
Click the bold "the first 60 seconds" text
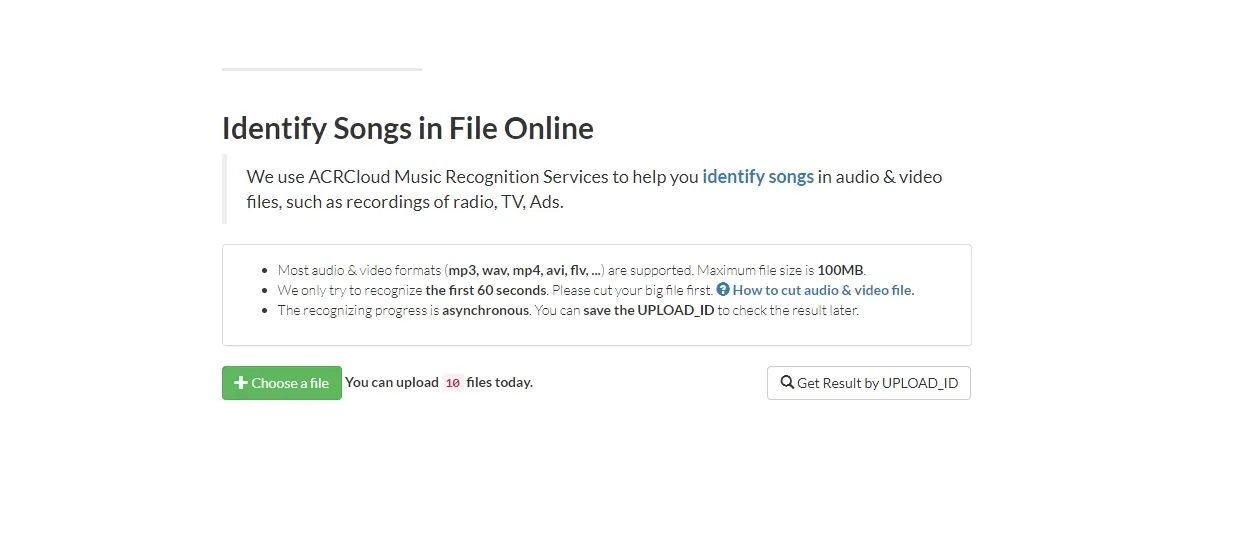click(x=486, y=290)
